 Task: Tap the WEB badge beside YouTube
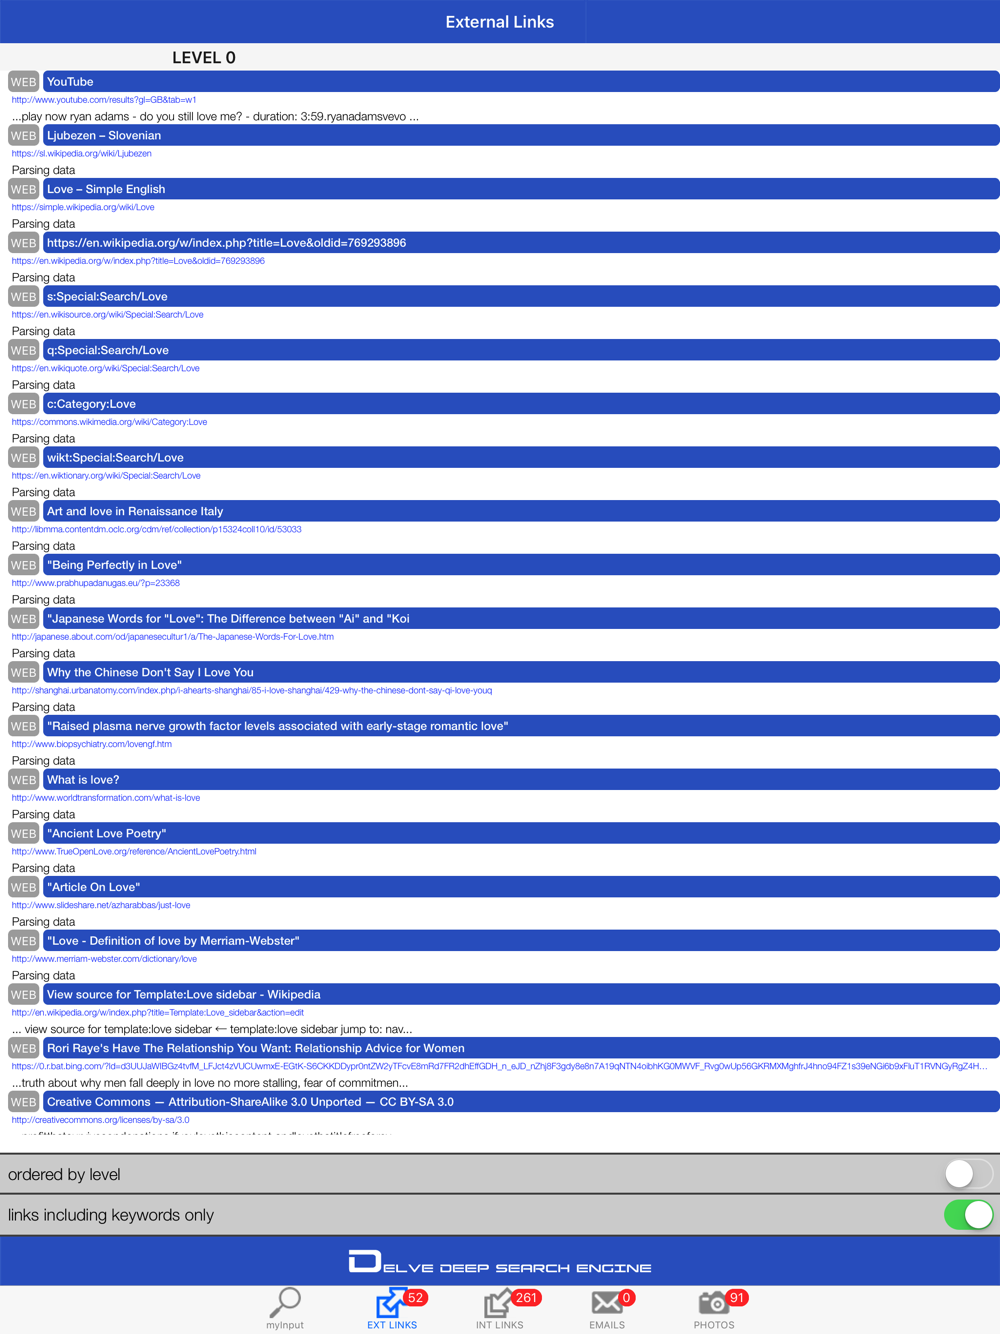pos(24,82)
